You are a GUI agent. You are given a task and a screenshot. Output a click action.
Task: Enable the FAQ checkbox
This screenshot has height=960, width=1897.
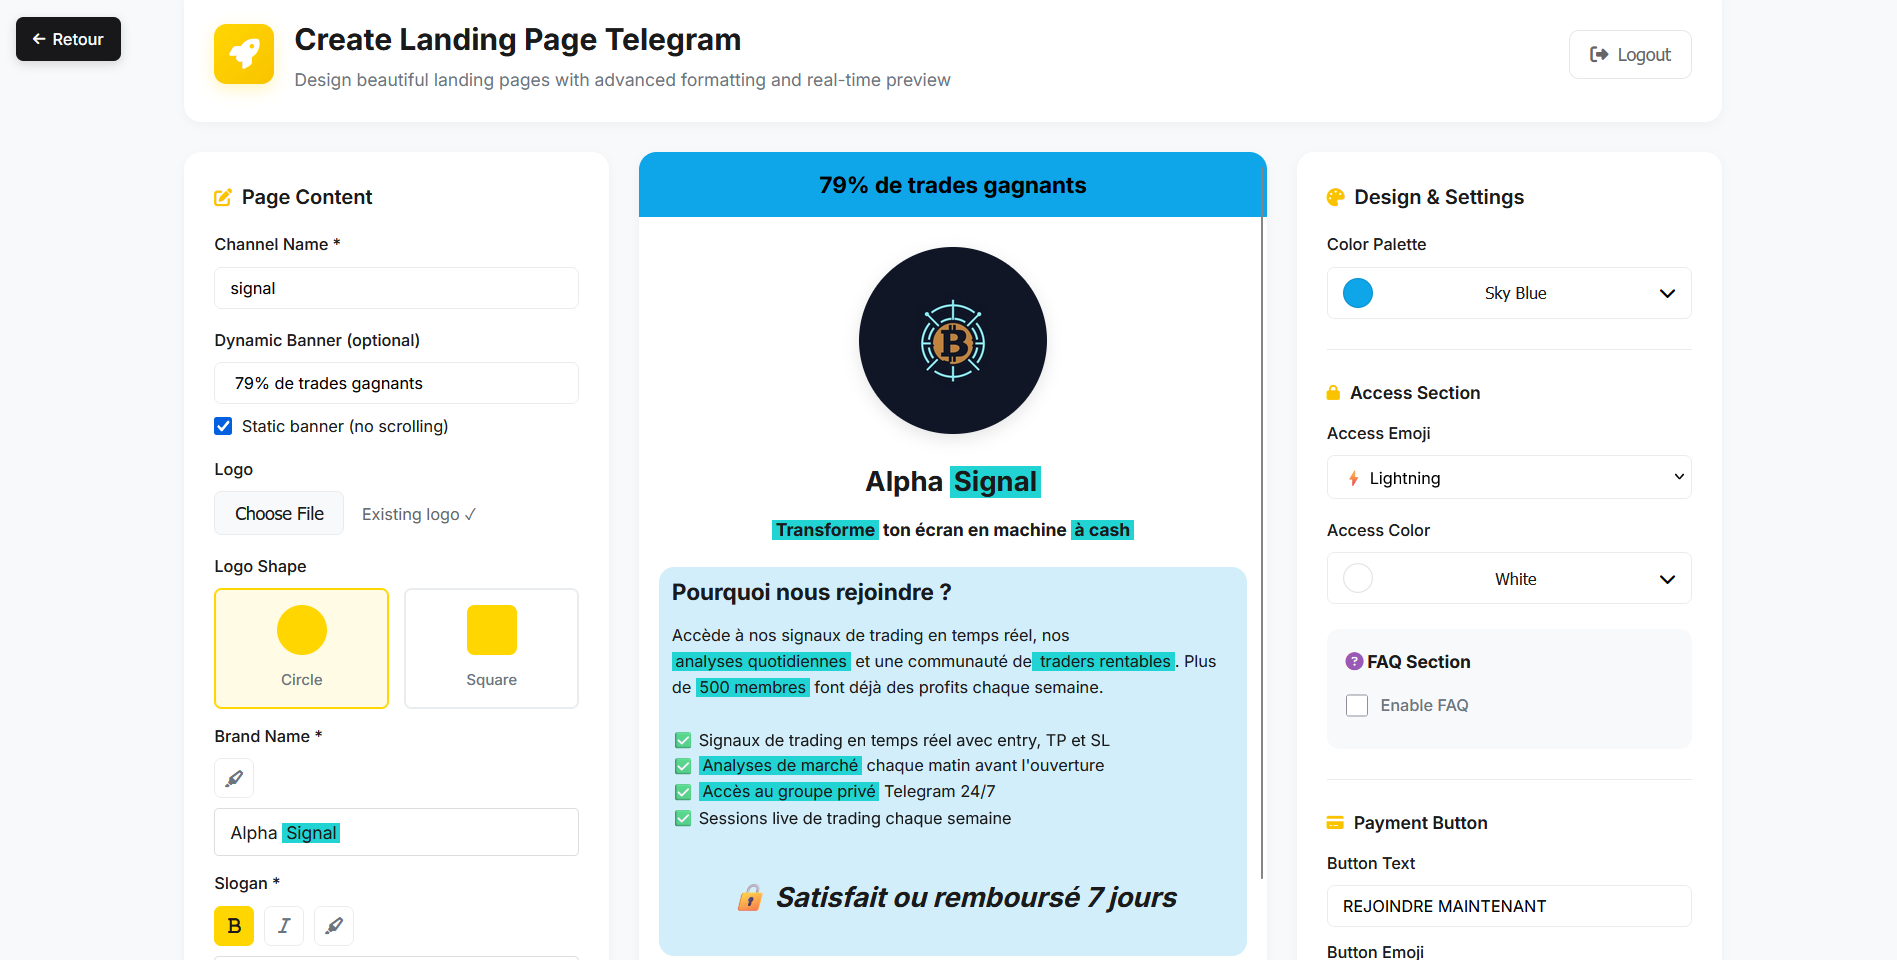coord(1357,705)
